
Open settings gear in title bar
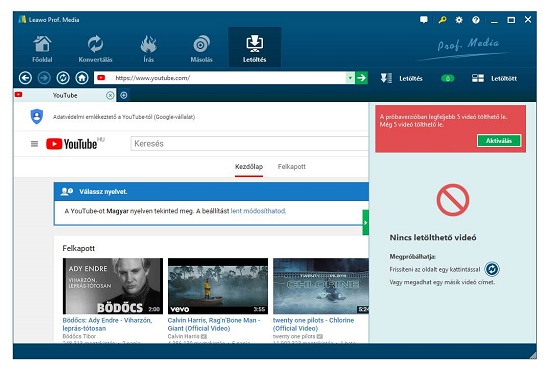[x=459, y=20]
